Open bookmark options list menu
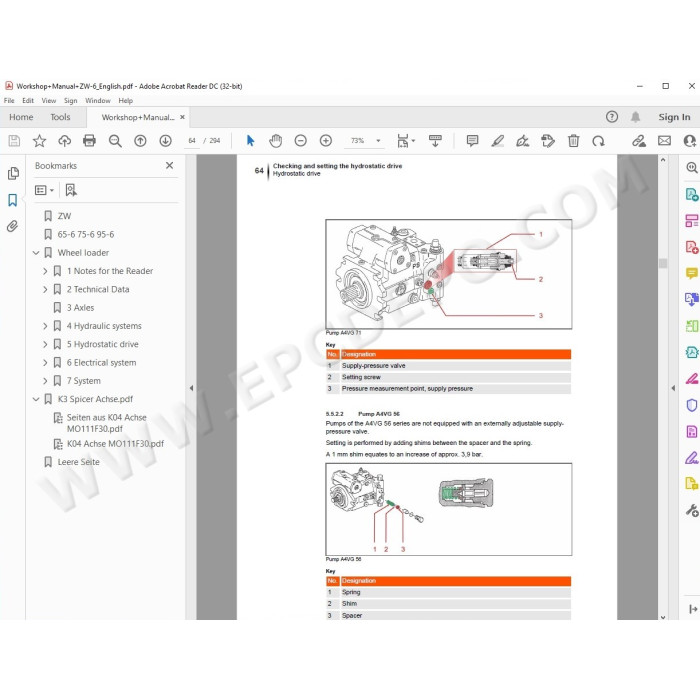700x700 pixels. [44, 191]
